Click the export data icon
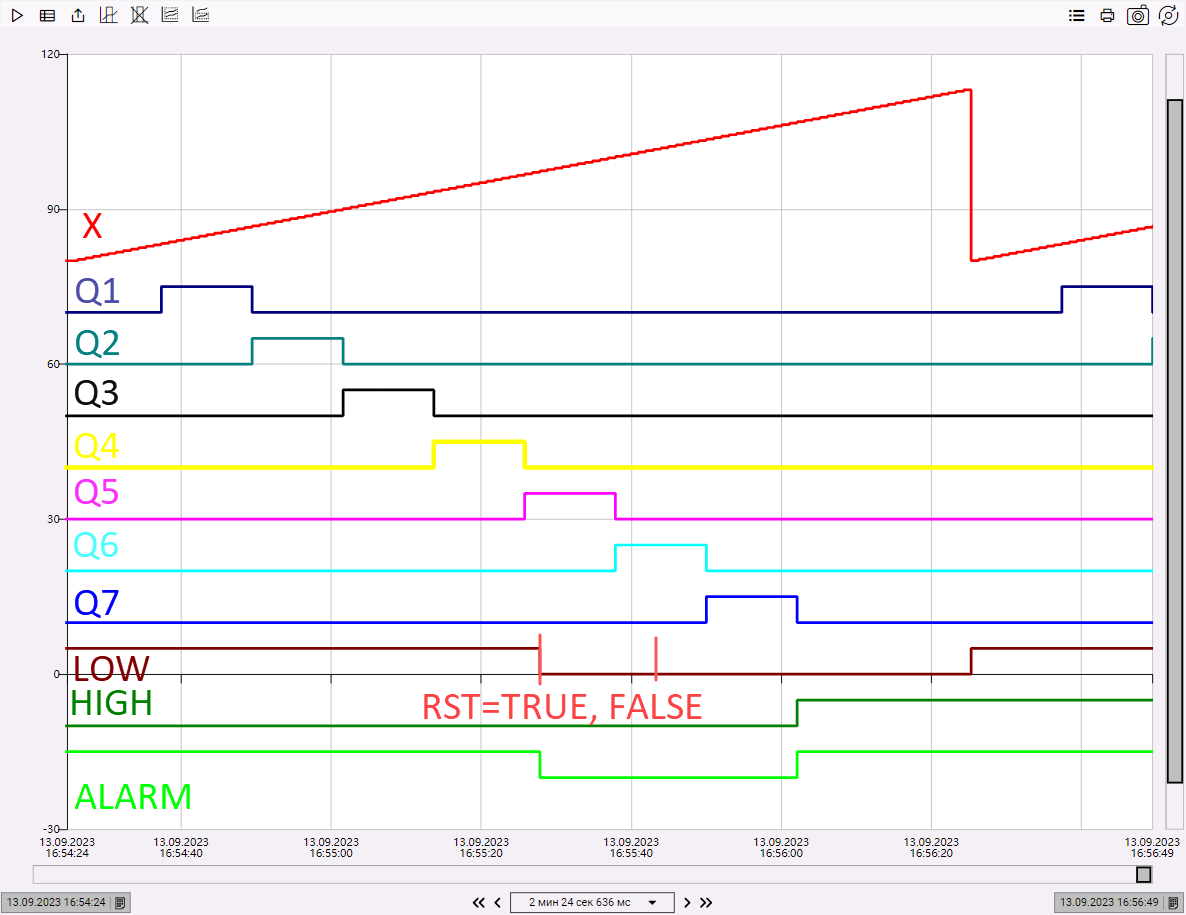Screen dimensions: 1186x915 click(x=77, y=15)
